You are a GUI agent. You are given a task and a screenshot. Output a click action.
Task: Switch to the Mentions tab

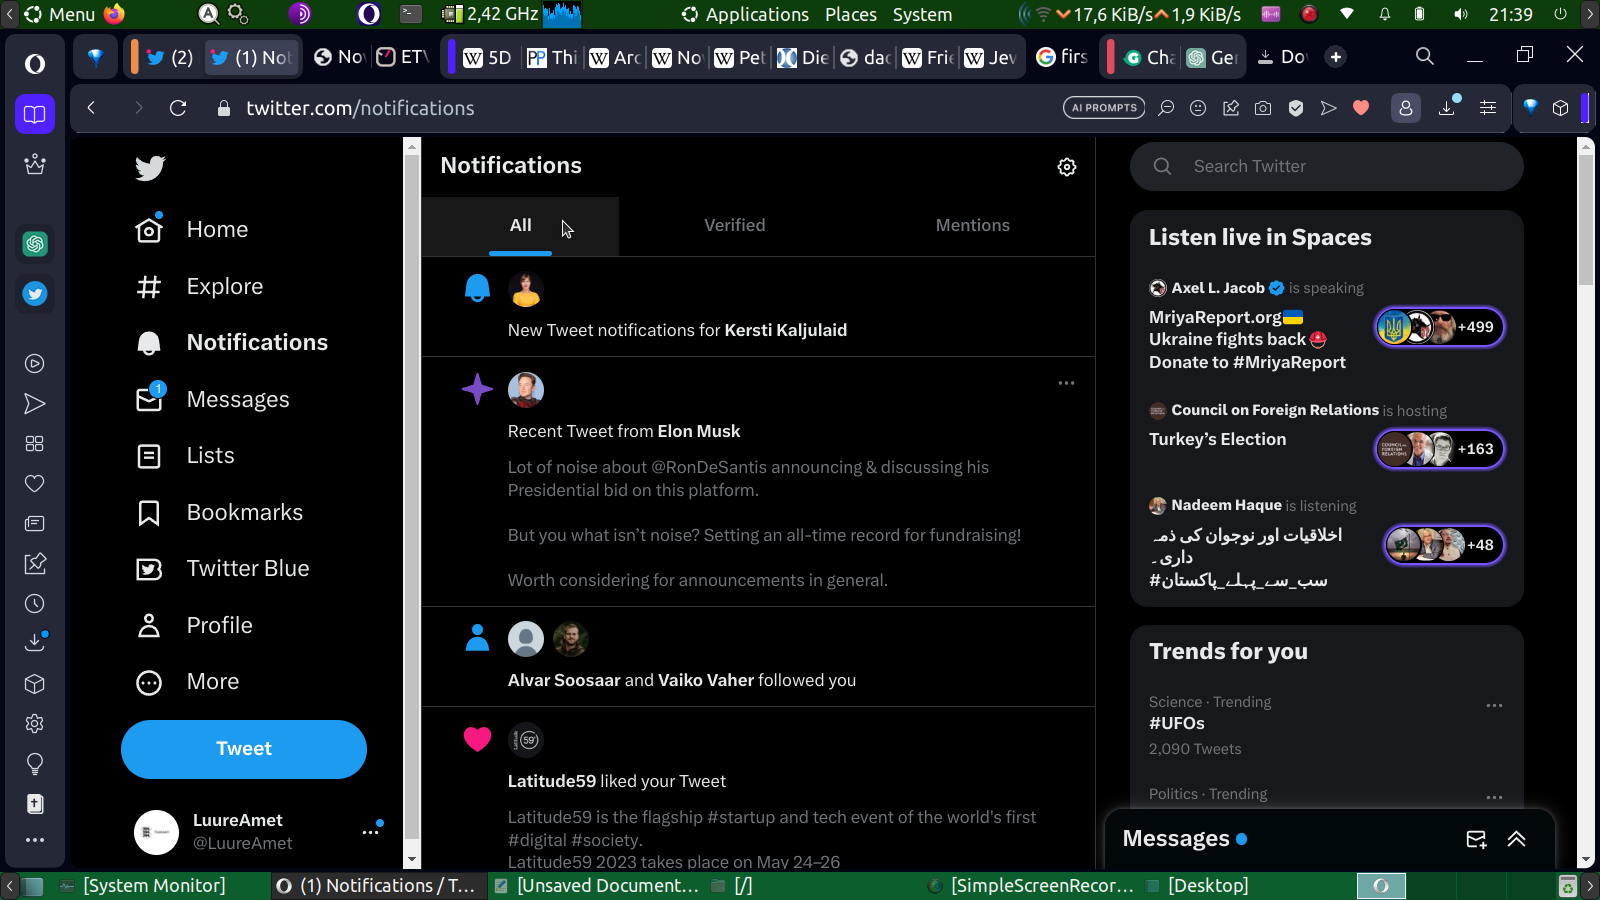pyautogui.click(x=972, y=226)
